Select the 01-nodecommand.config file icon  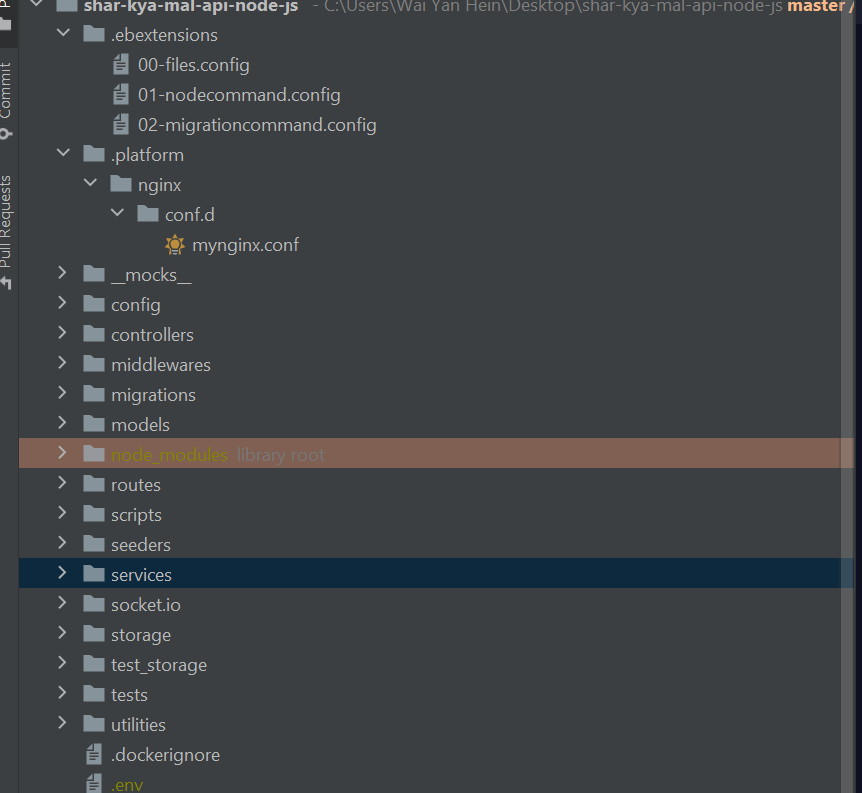pyautogui.click(x=121, y=95)
